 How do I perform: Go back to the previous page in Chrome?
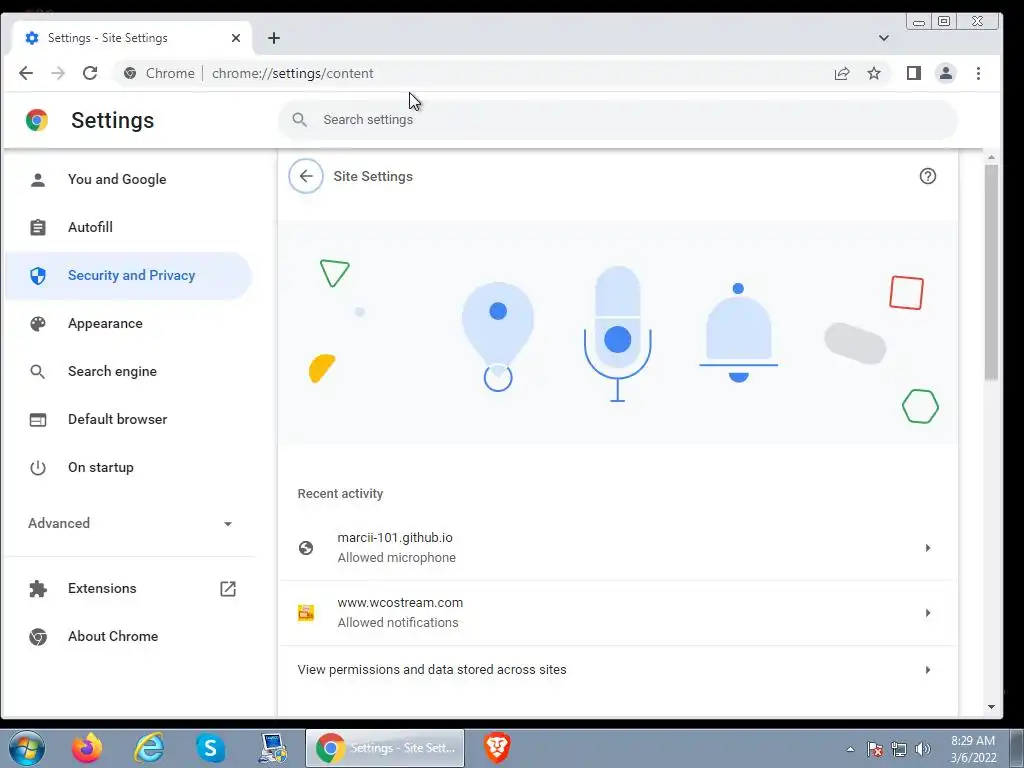(26, 73)
